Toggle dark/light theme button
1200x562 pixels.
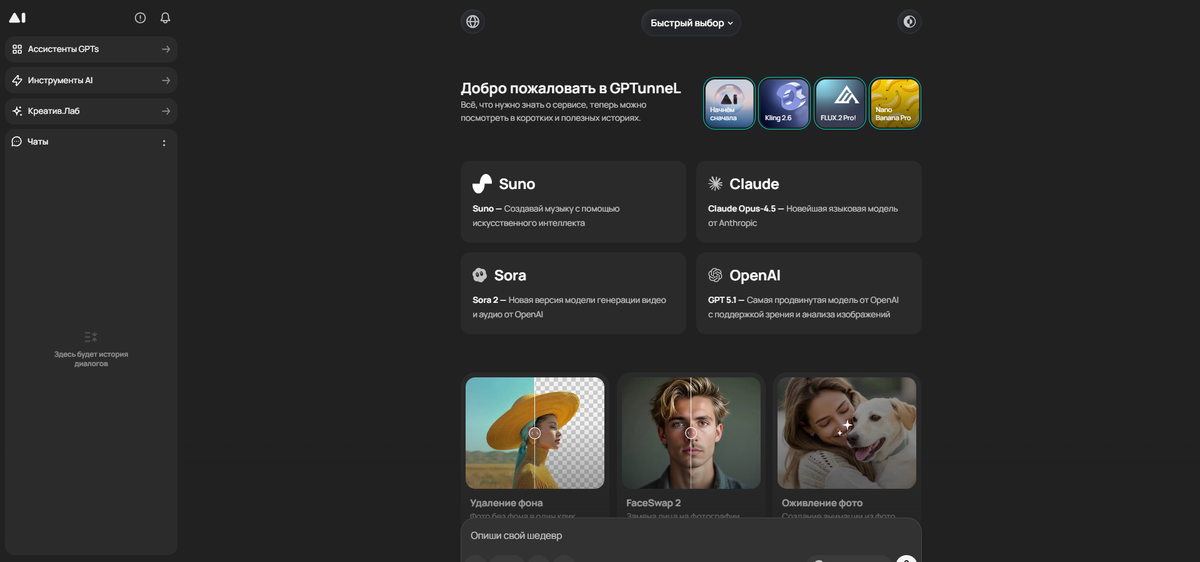pos(909,21)
